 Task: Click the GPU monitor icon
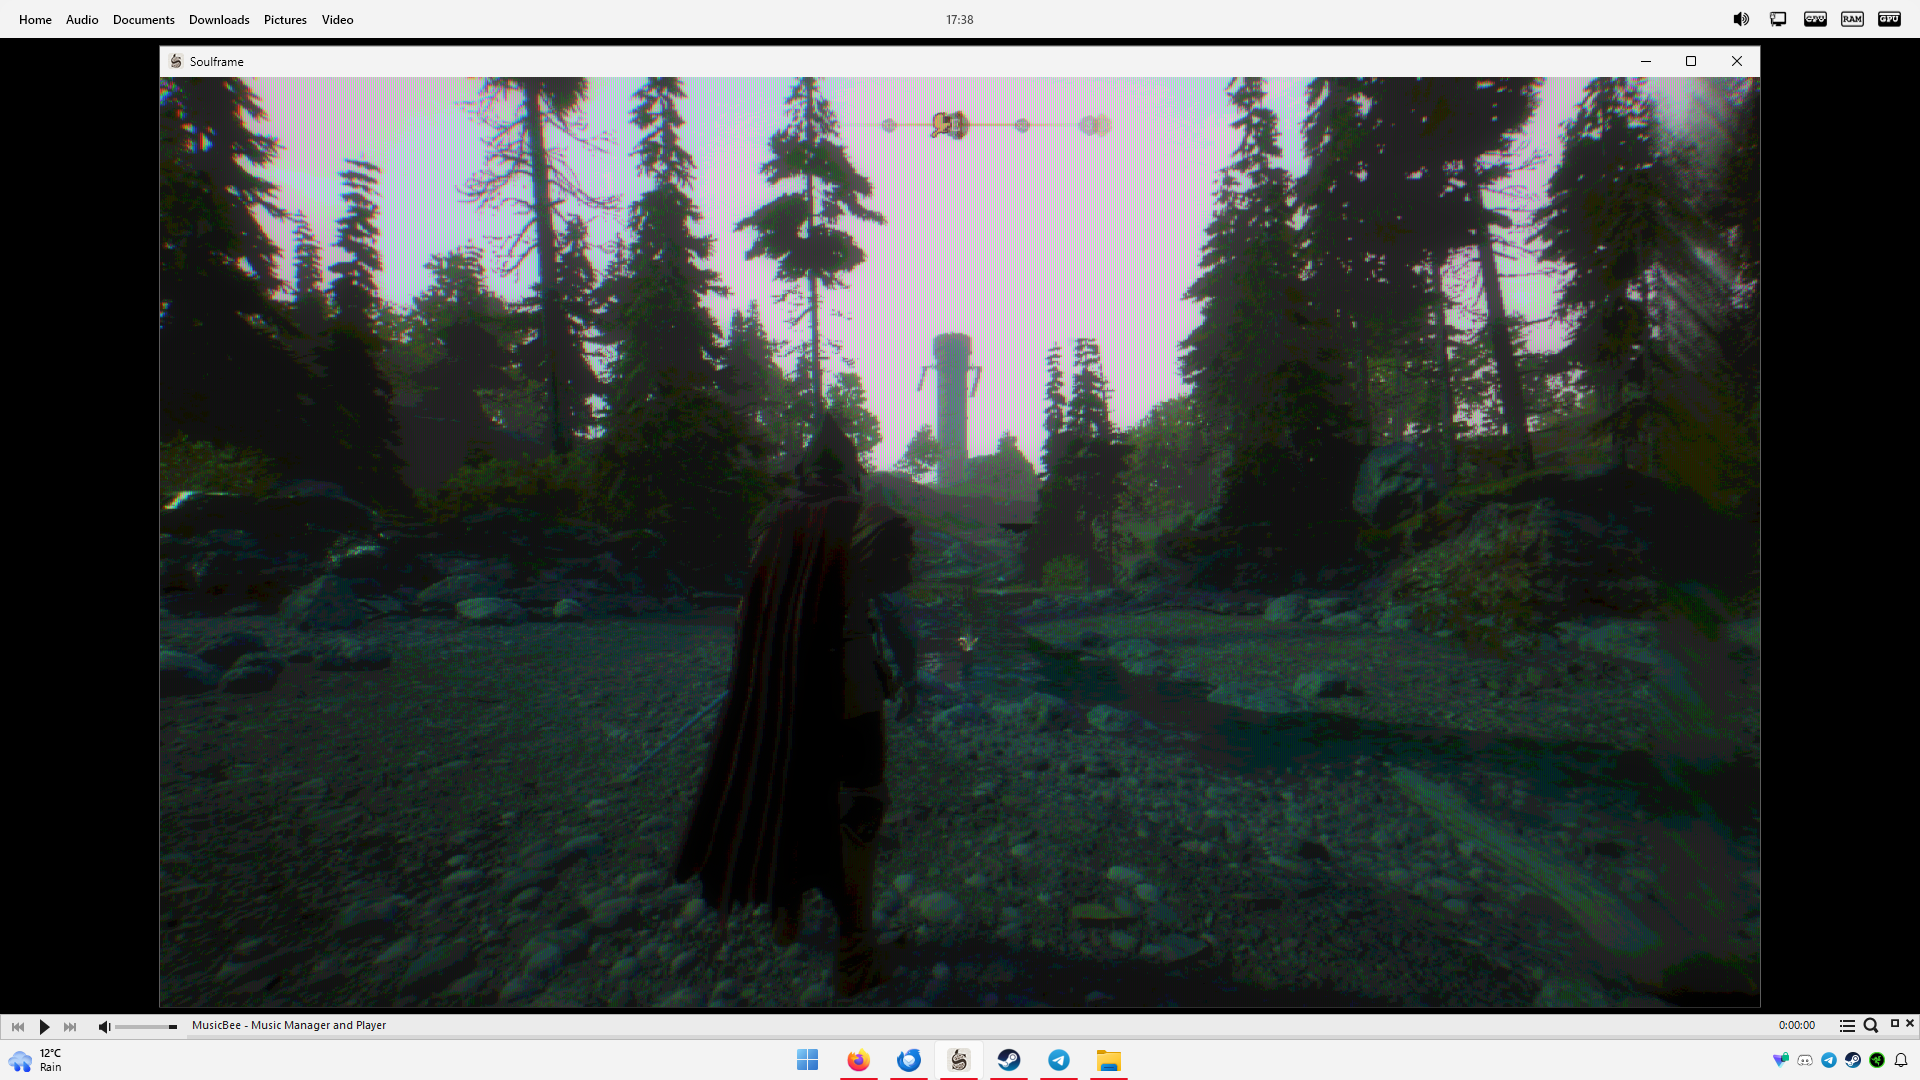tap(1889, 19)
